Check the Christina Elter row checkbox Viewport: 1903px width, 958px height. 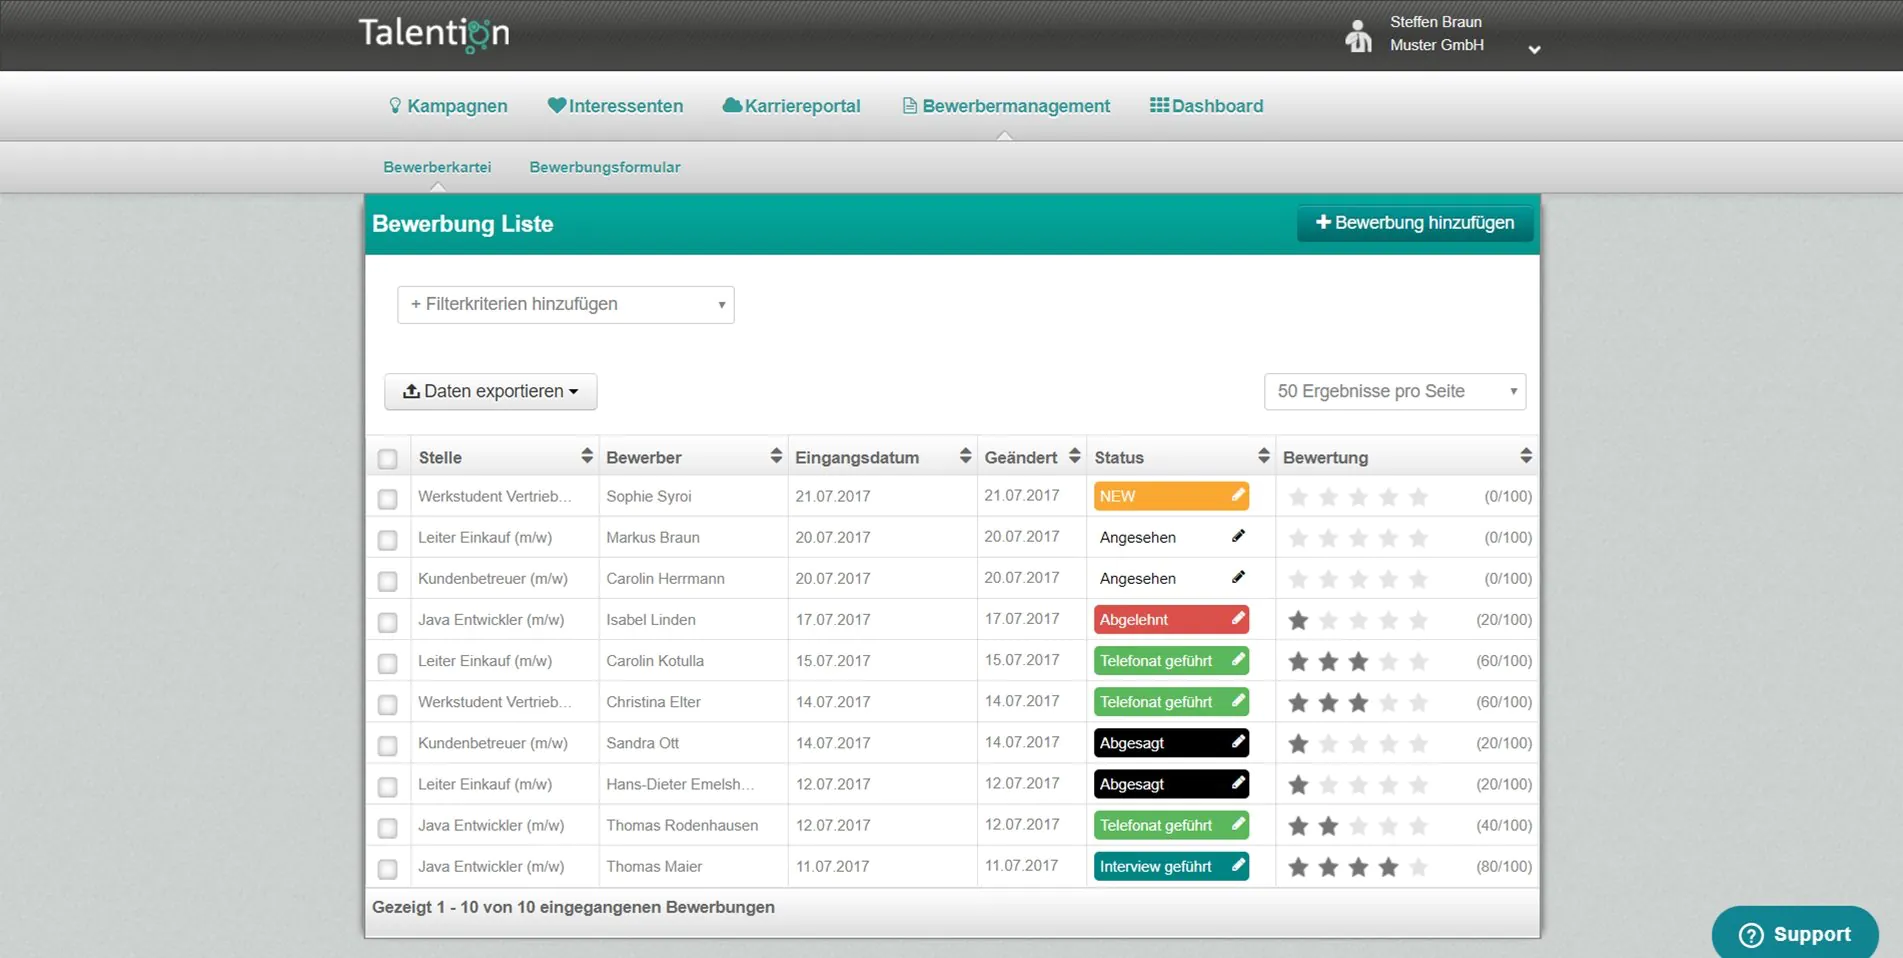(x=388, y=704)
